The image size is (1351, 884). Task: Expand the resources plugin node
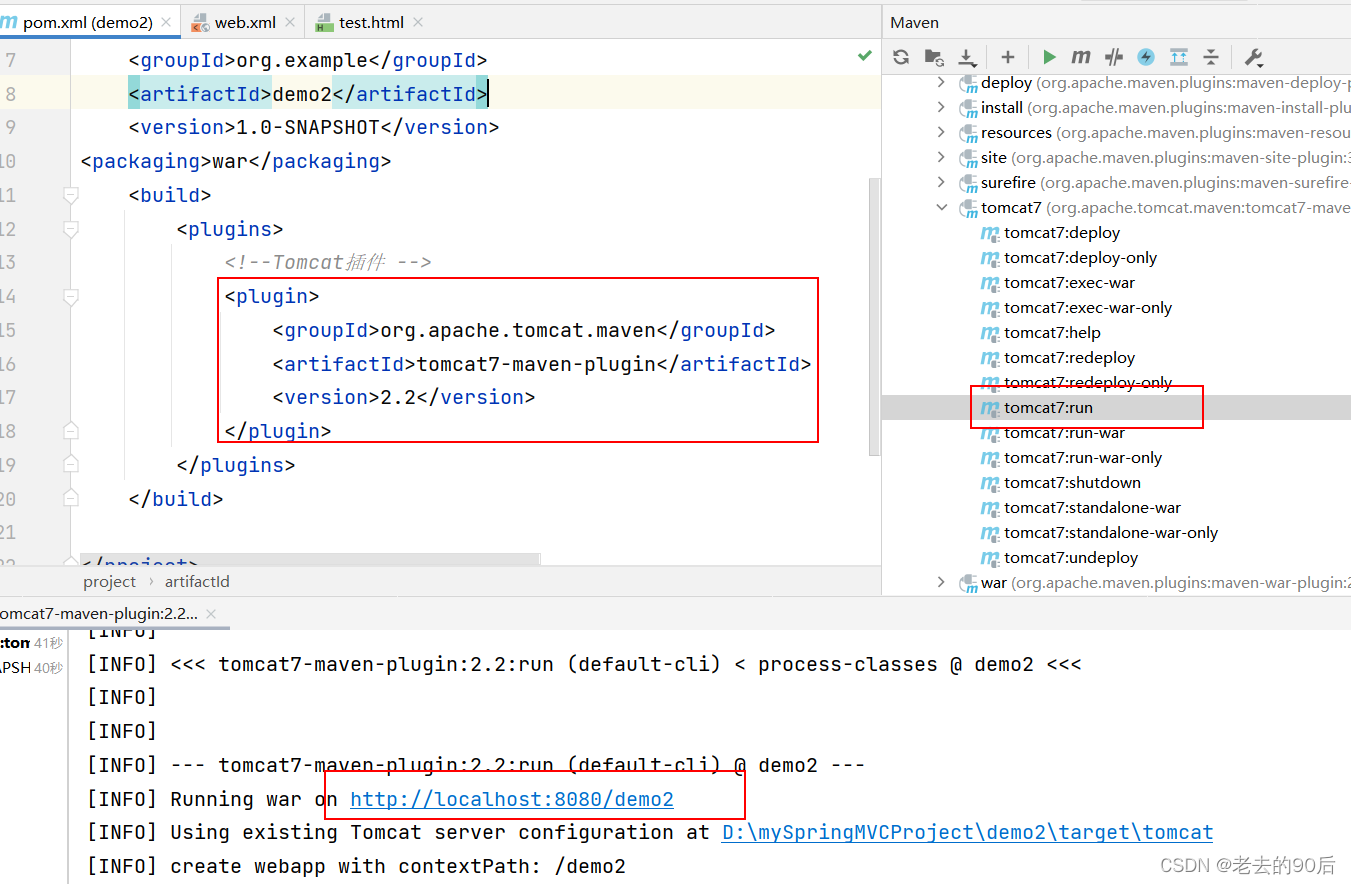[x=941, y=132]
